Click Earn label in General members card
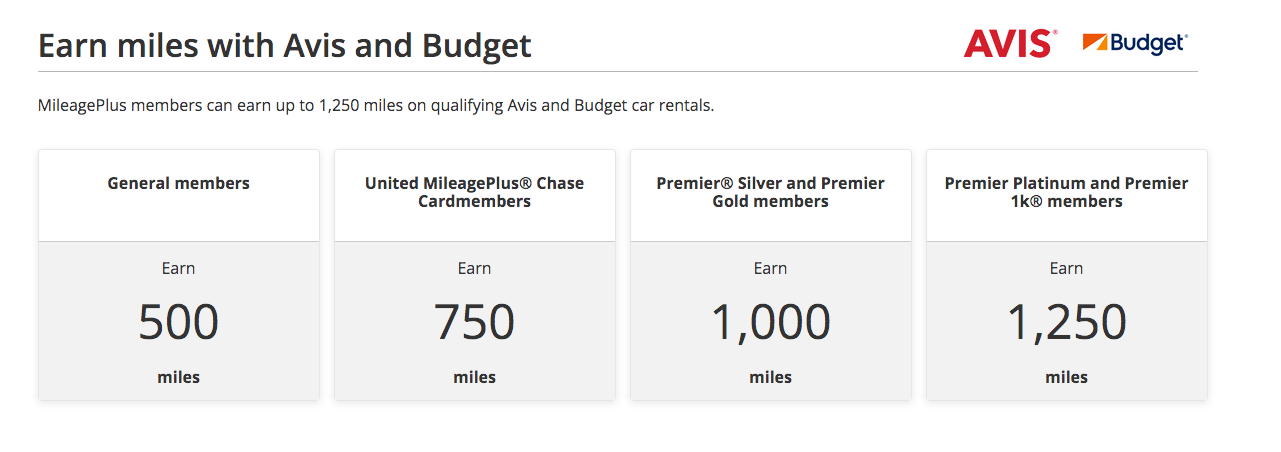1281x452 pixels. [178, 268]
